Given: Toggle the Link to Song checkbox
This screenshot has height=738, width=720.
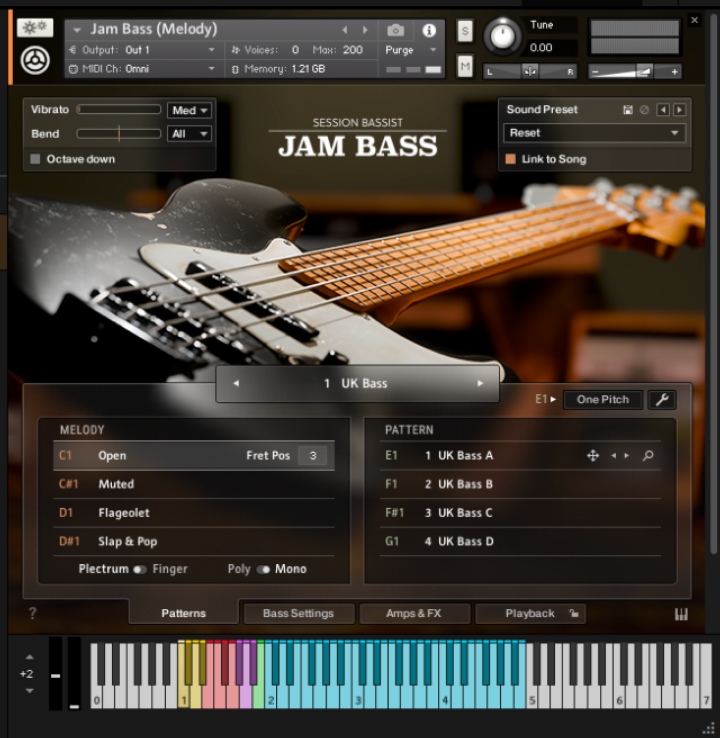Looking at the screenshot, I should coord(511,159).
